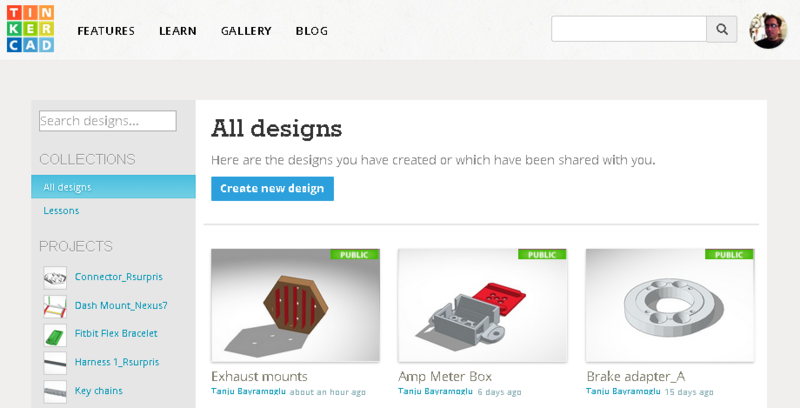800x408 pixels.
Task: Click Harness 1_Rsurpris project icon
Action: 55,361
